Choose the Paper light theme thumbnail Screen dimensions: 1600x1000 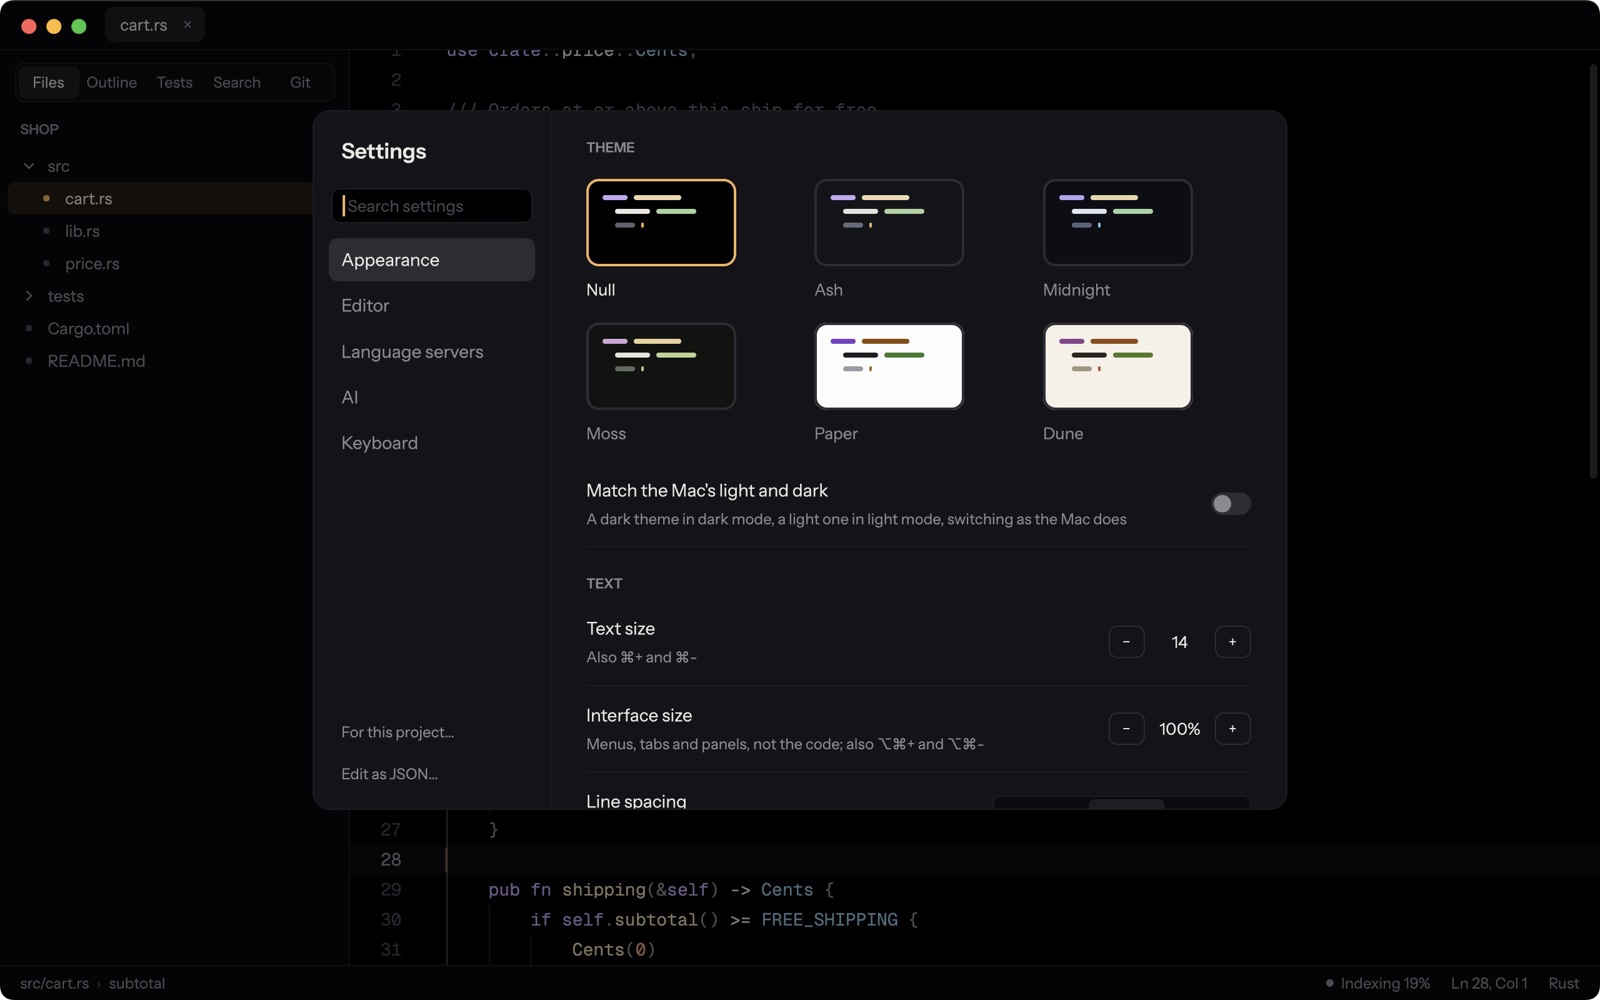[x=889, y=366]
